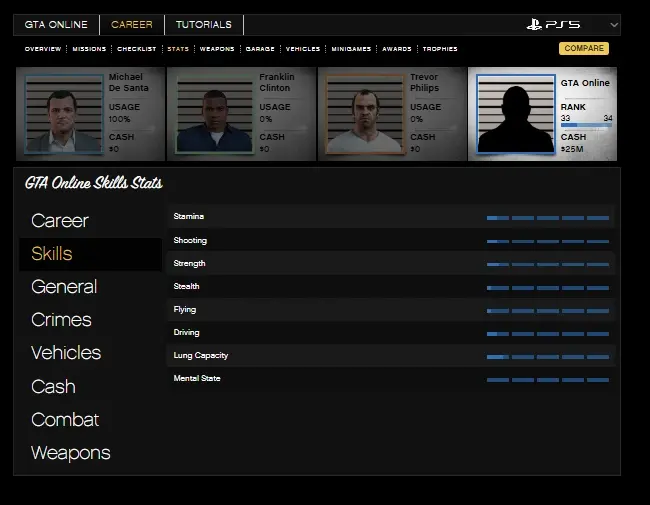Select the GTA Online silhouette character
650x505 pixels.
tap(516, 114)
